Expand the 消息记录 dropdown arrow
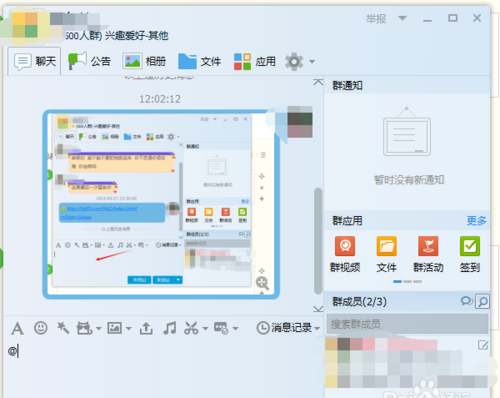This screenshot has width=500, height=398. [x=317, y=329]
